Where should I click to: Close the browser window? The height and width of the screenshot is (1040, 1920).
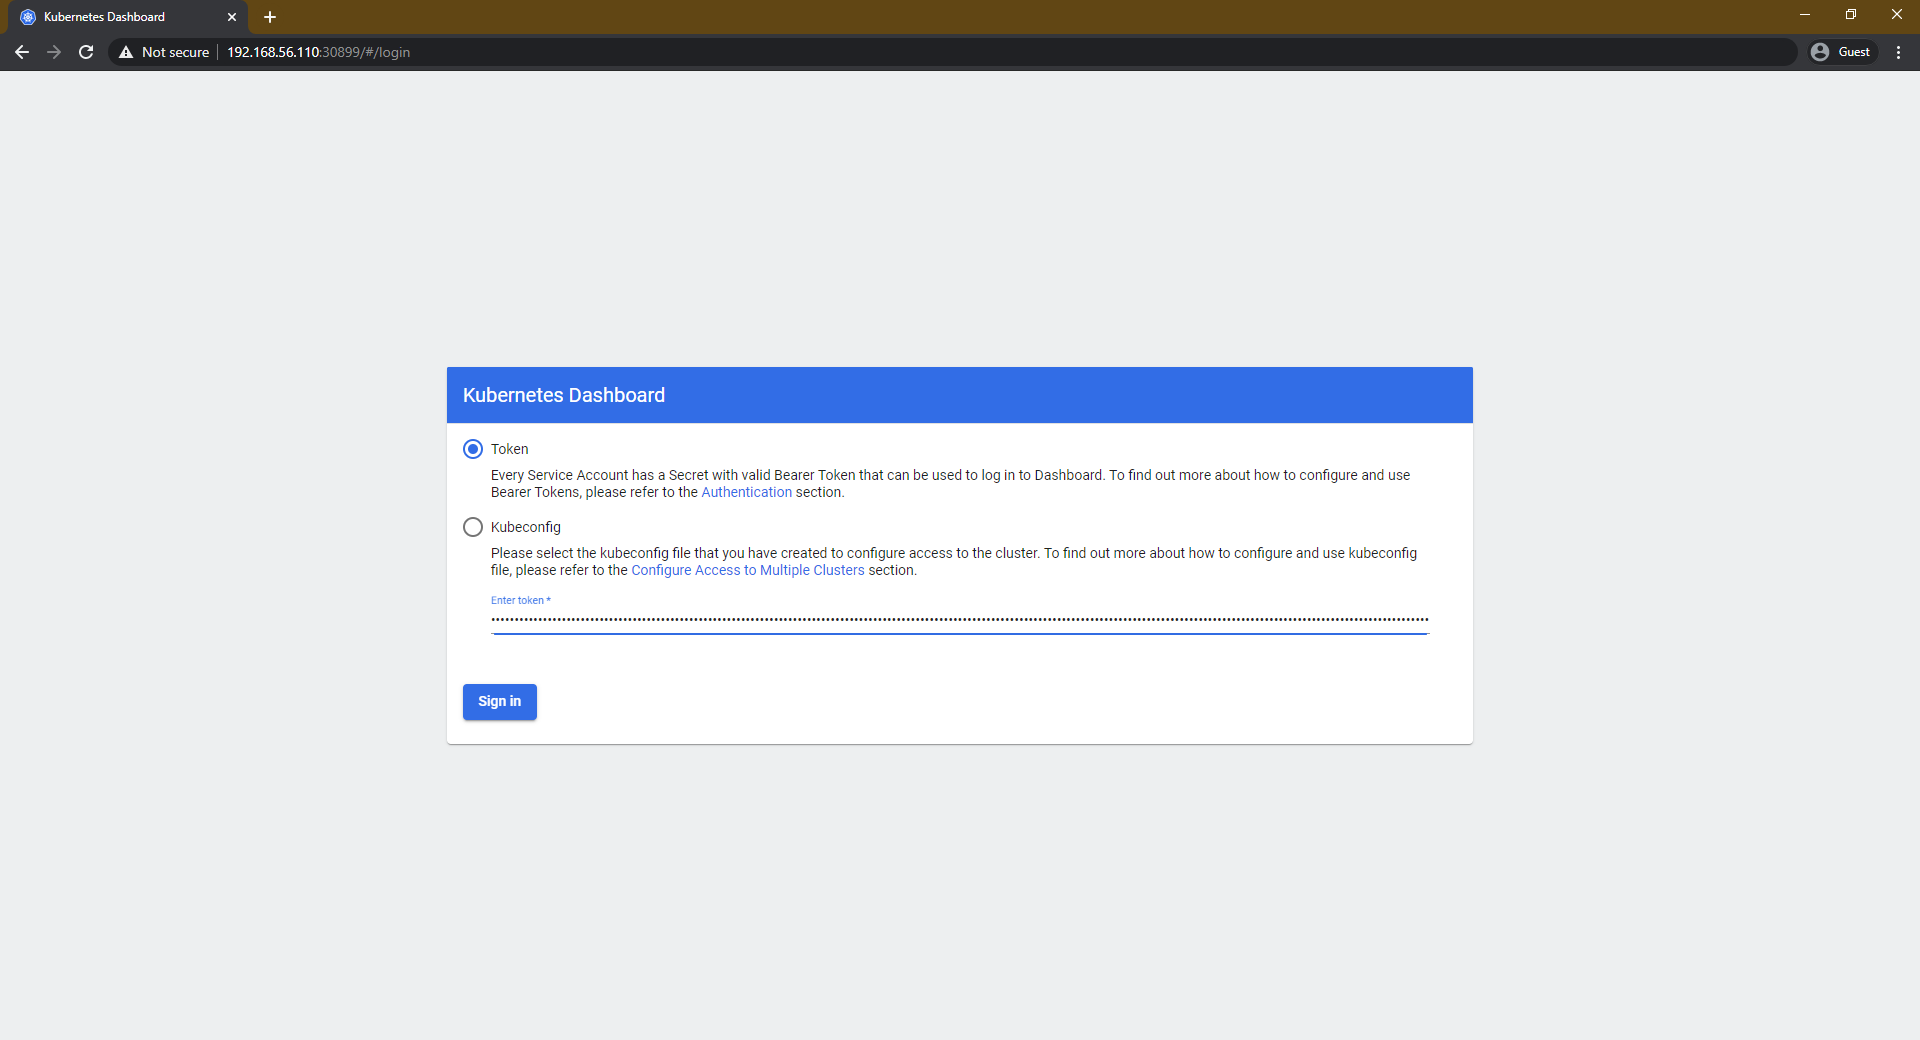[x=1896, y=14]
